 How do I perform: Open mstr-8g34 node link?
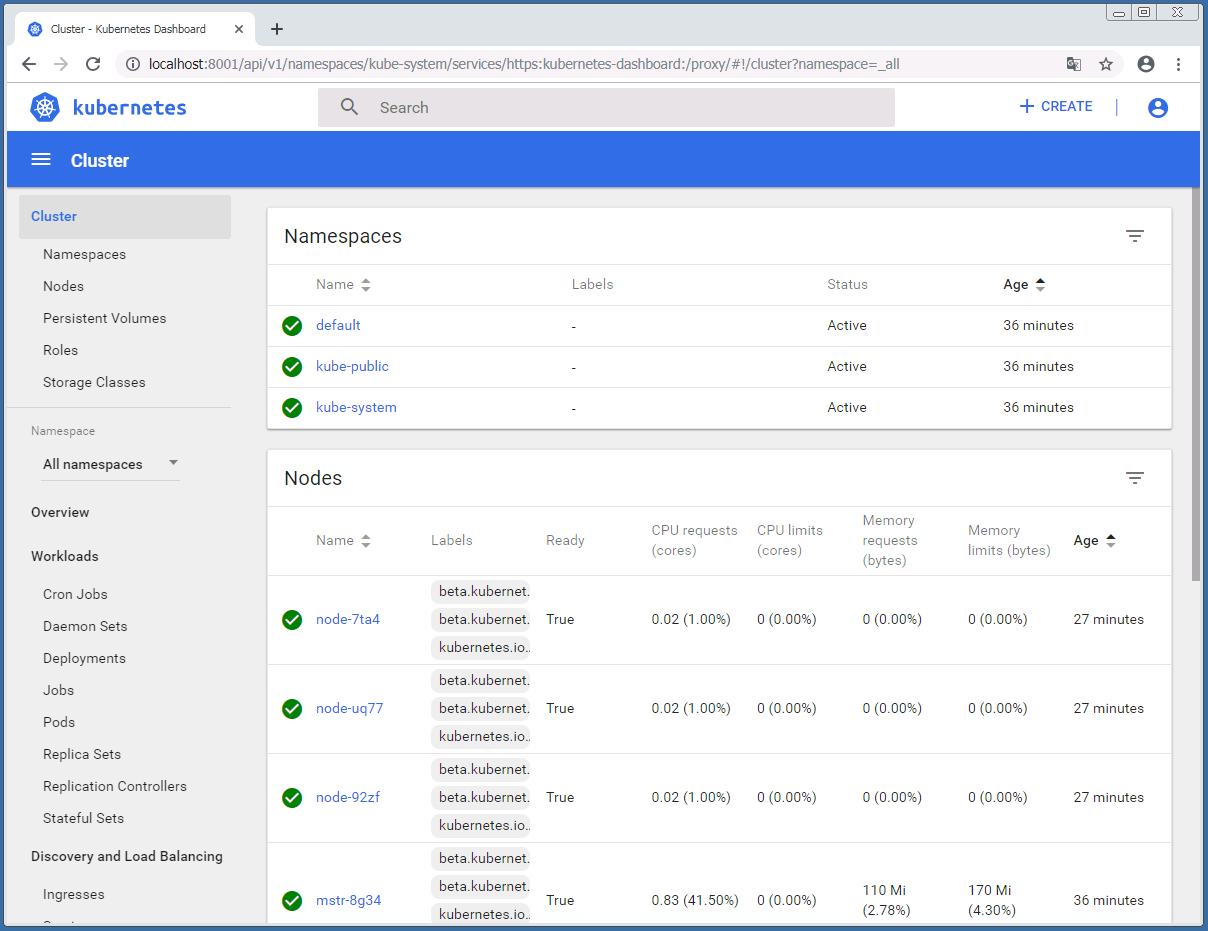(x=348, y=901)
